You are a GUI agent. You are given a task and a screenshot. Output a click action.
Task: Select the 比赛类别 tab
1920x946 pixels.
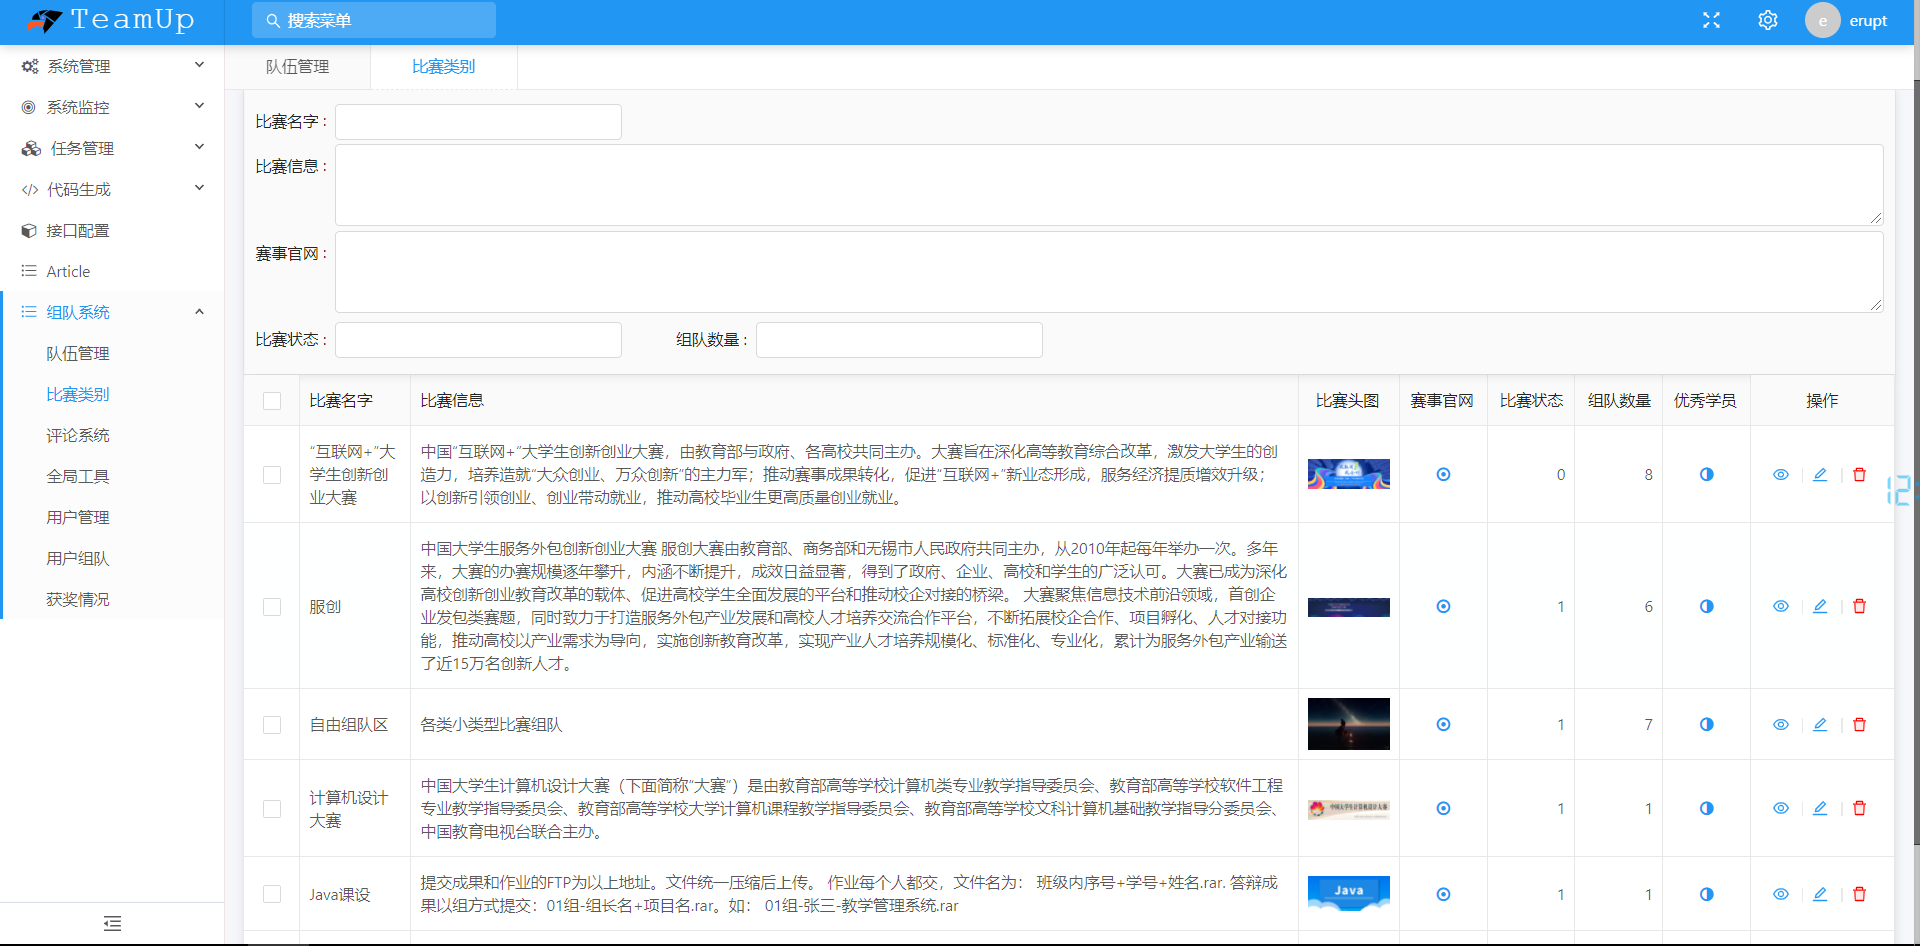pos(443,67)
